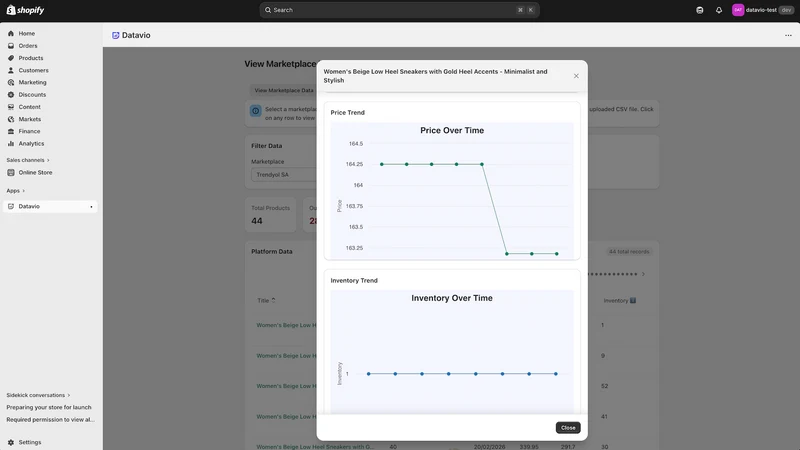Open the Marketplace Trendyol SA dropdown
The image size is (800, 450).
click(284, 174)
